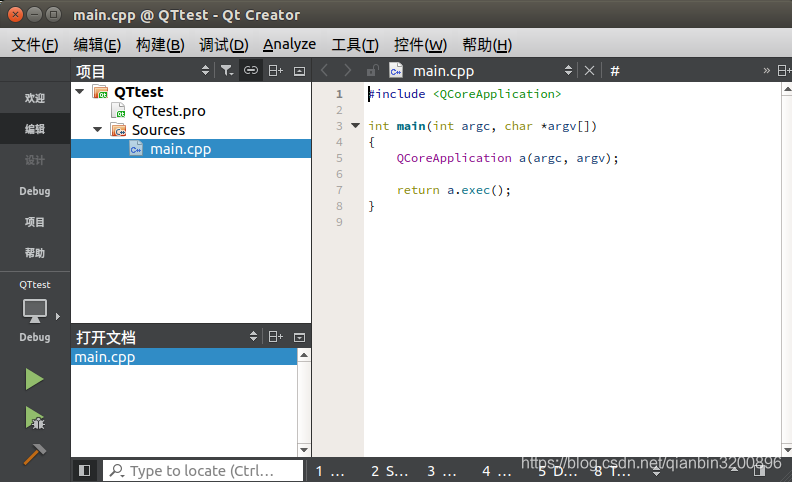Open output pane 3

click(x=441, y=471)
